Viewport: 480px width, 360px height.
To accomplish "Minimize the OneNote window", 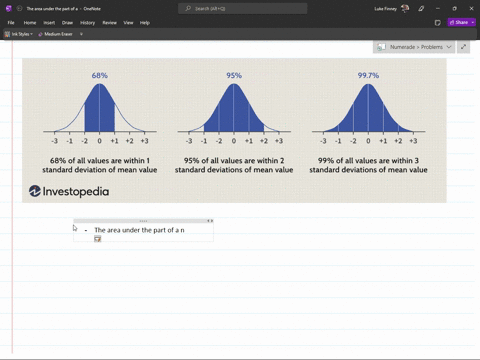I will tap(438, 9).
